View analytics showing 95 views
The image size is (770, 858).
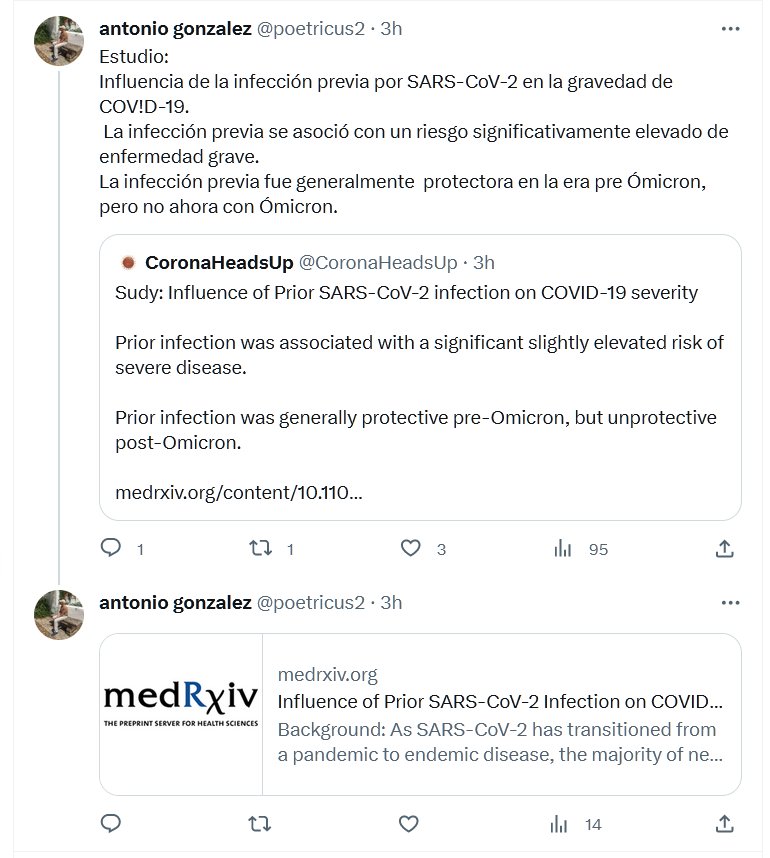pos(563,548)
